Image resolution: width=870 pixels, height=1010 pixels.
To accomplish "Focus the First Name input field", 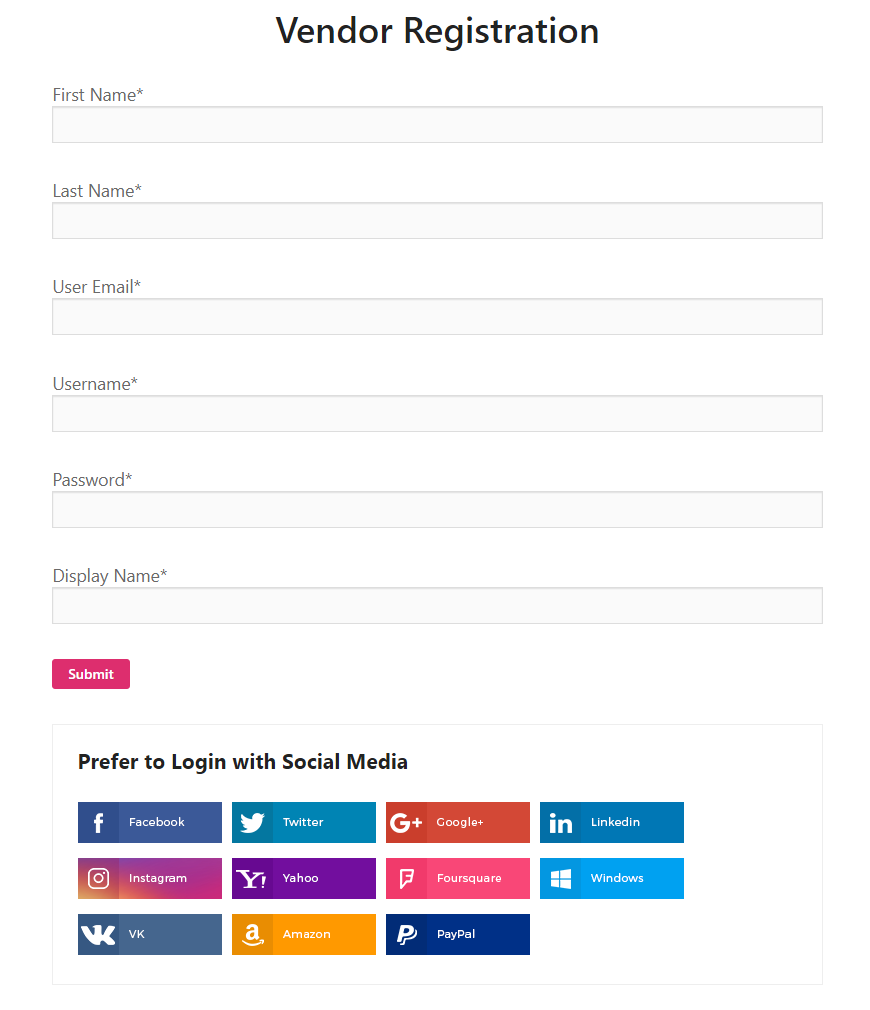I will tap(437, 125).
